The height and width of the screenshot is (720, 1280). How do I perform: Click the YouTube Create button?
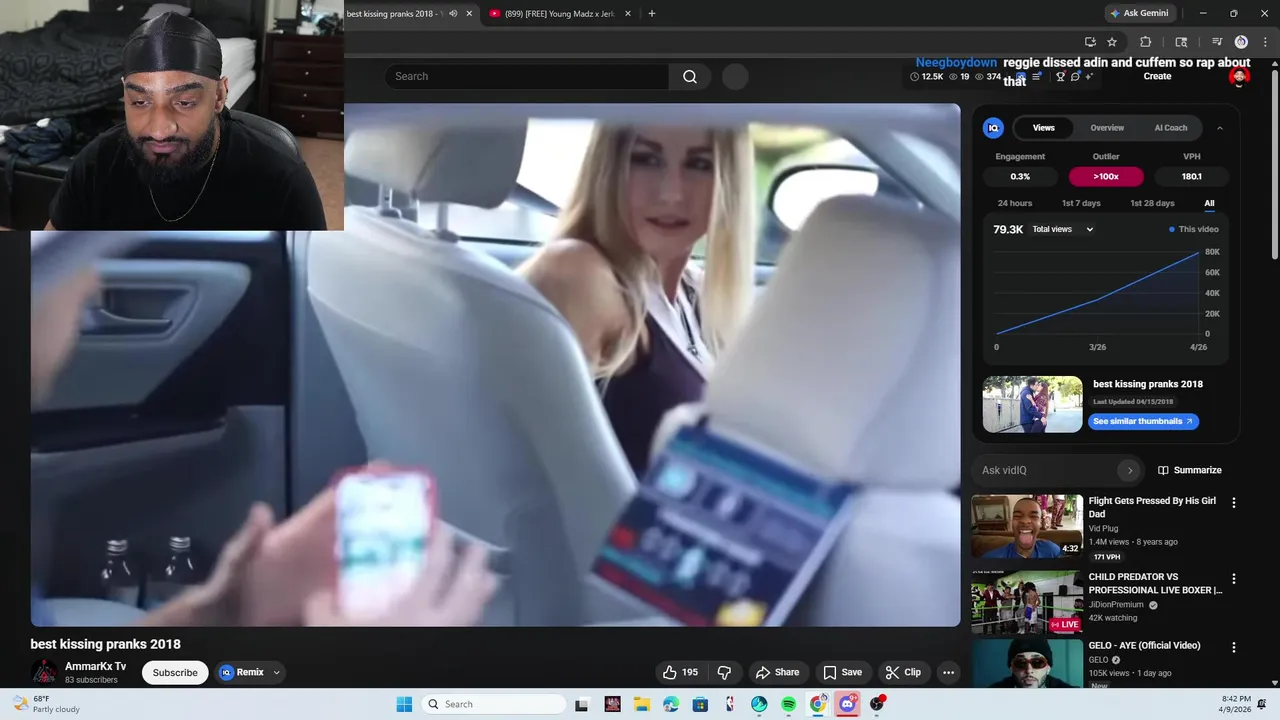pyautogui.click(x=1157, y=76)
